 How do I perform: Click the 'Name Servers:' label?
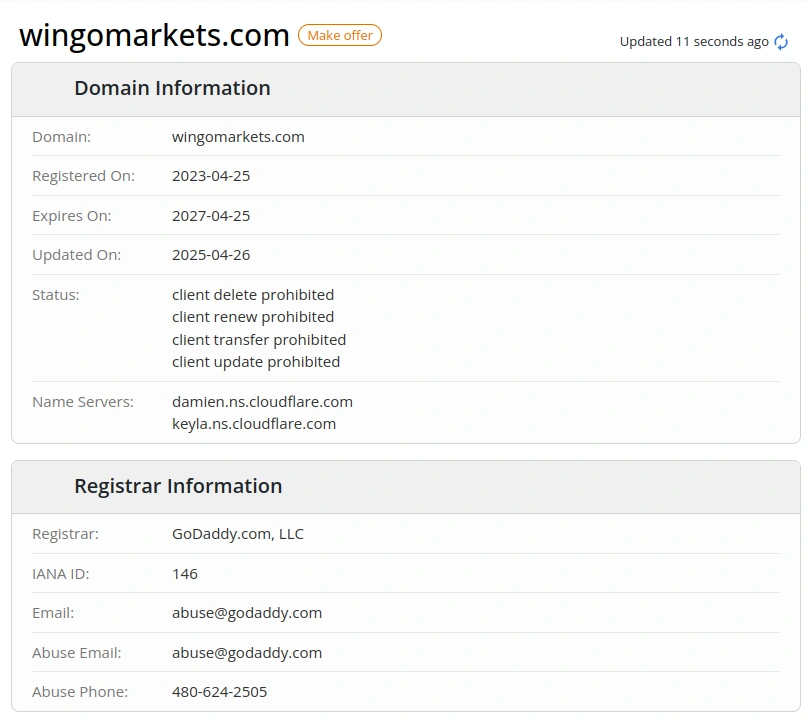click(x=82, y=401)
